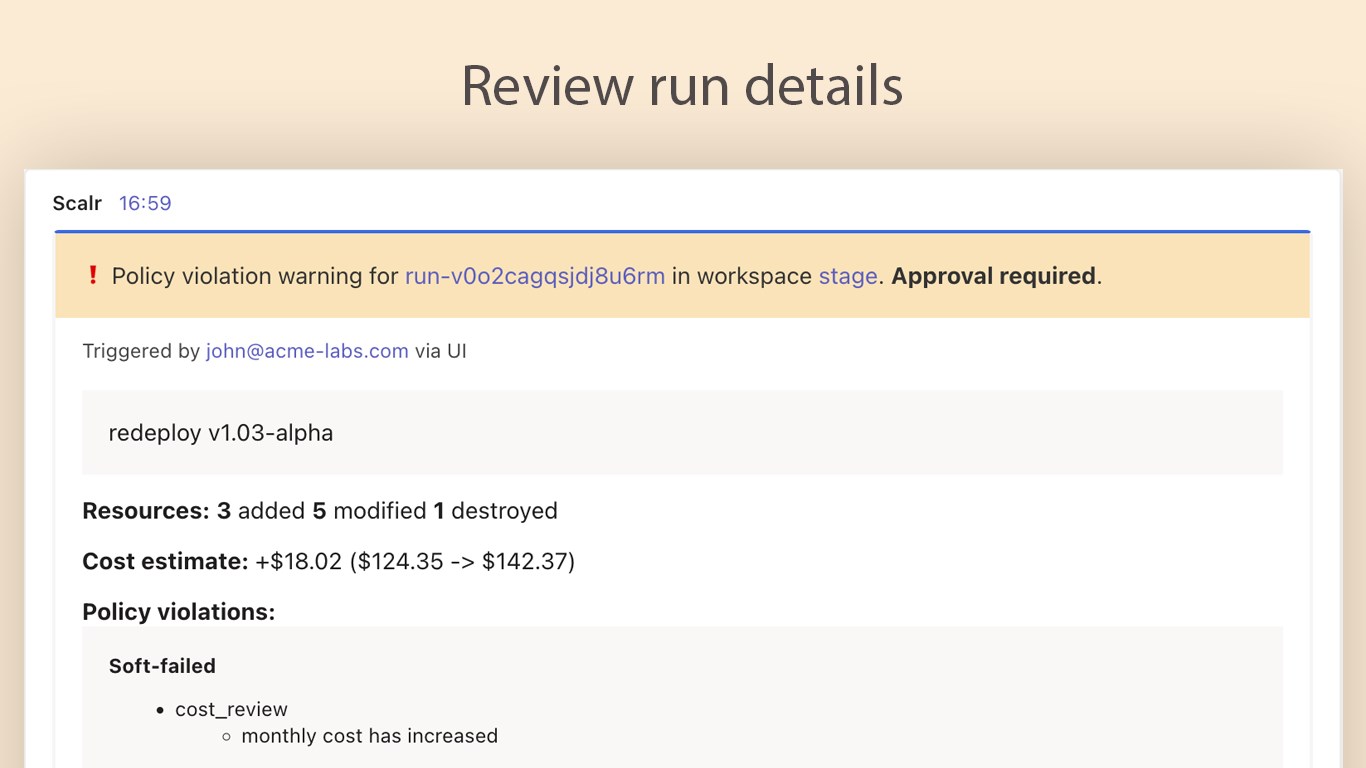Screen dimensions: 1366x768
Task: Click the "Soft-failed" section label
Action: 162,666
